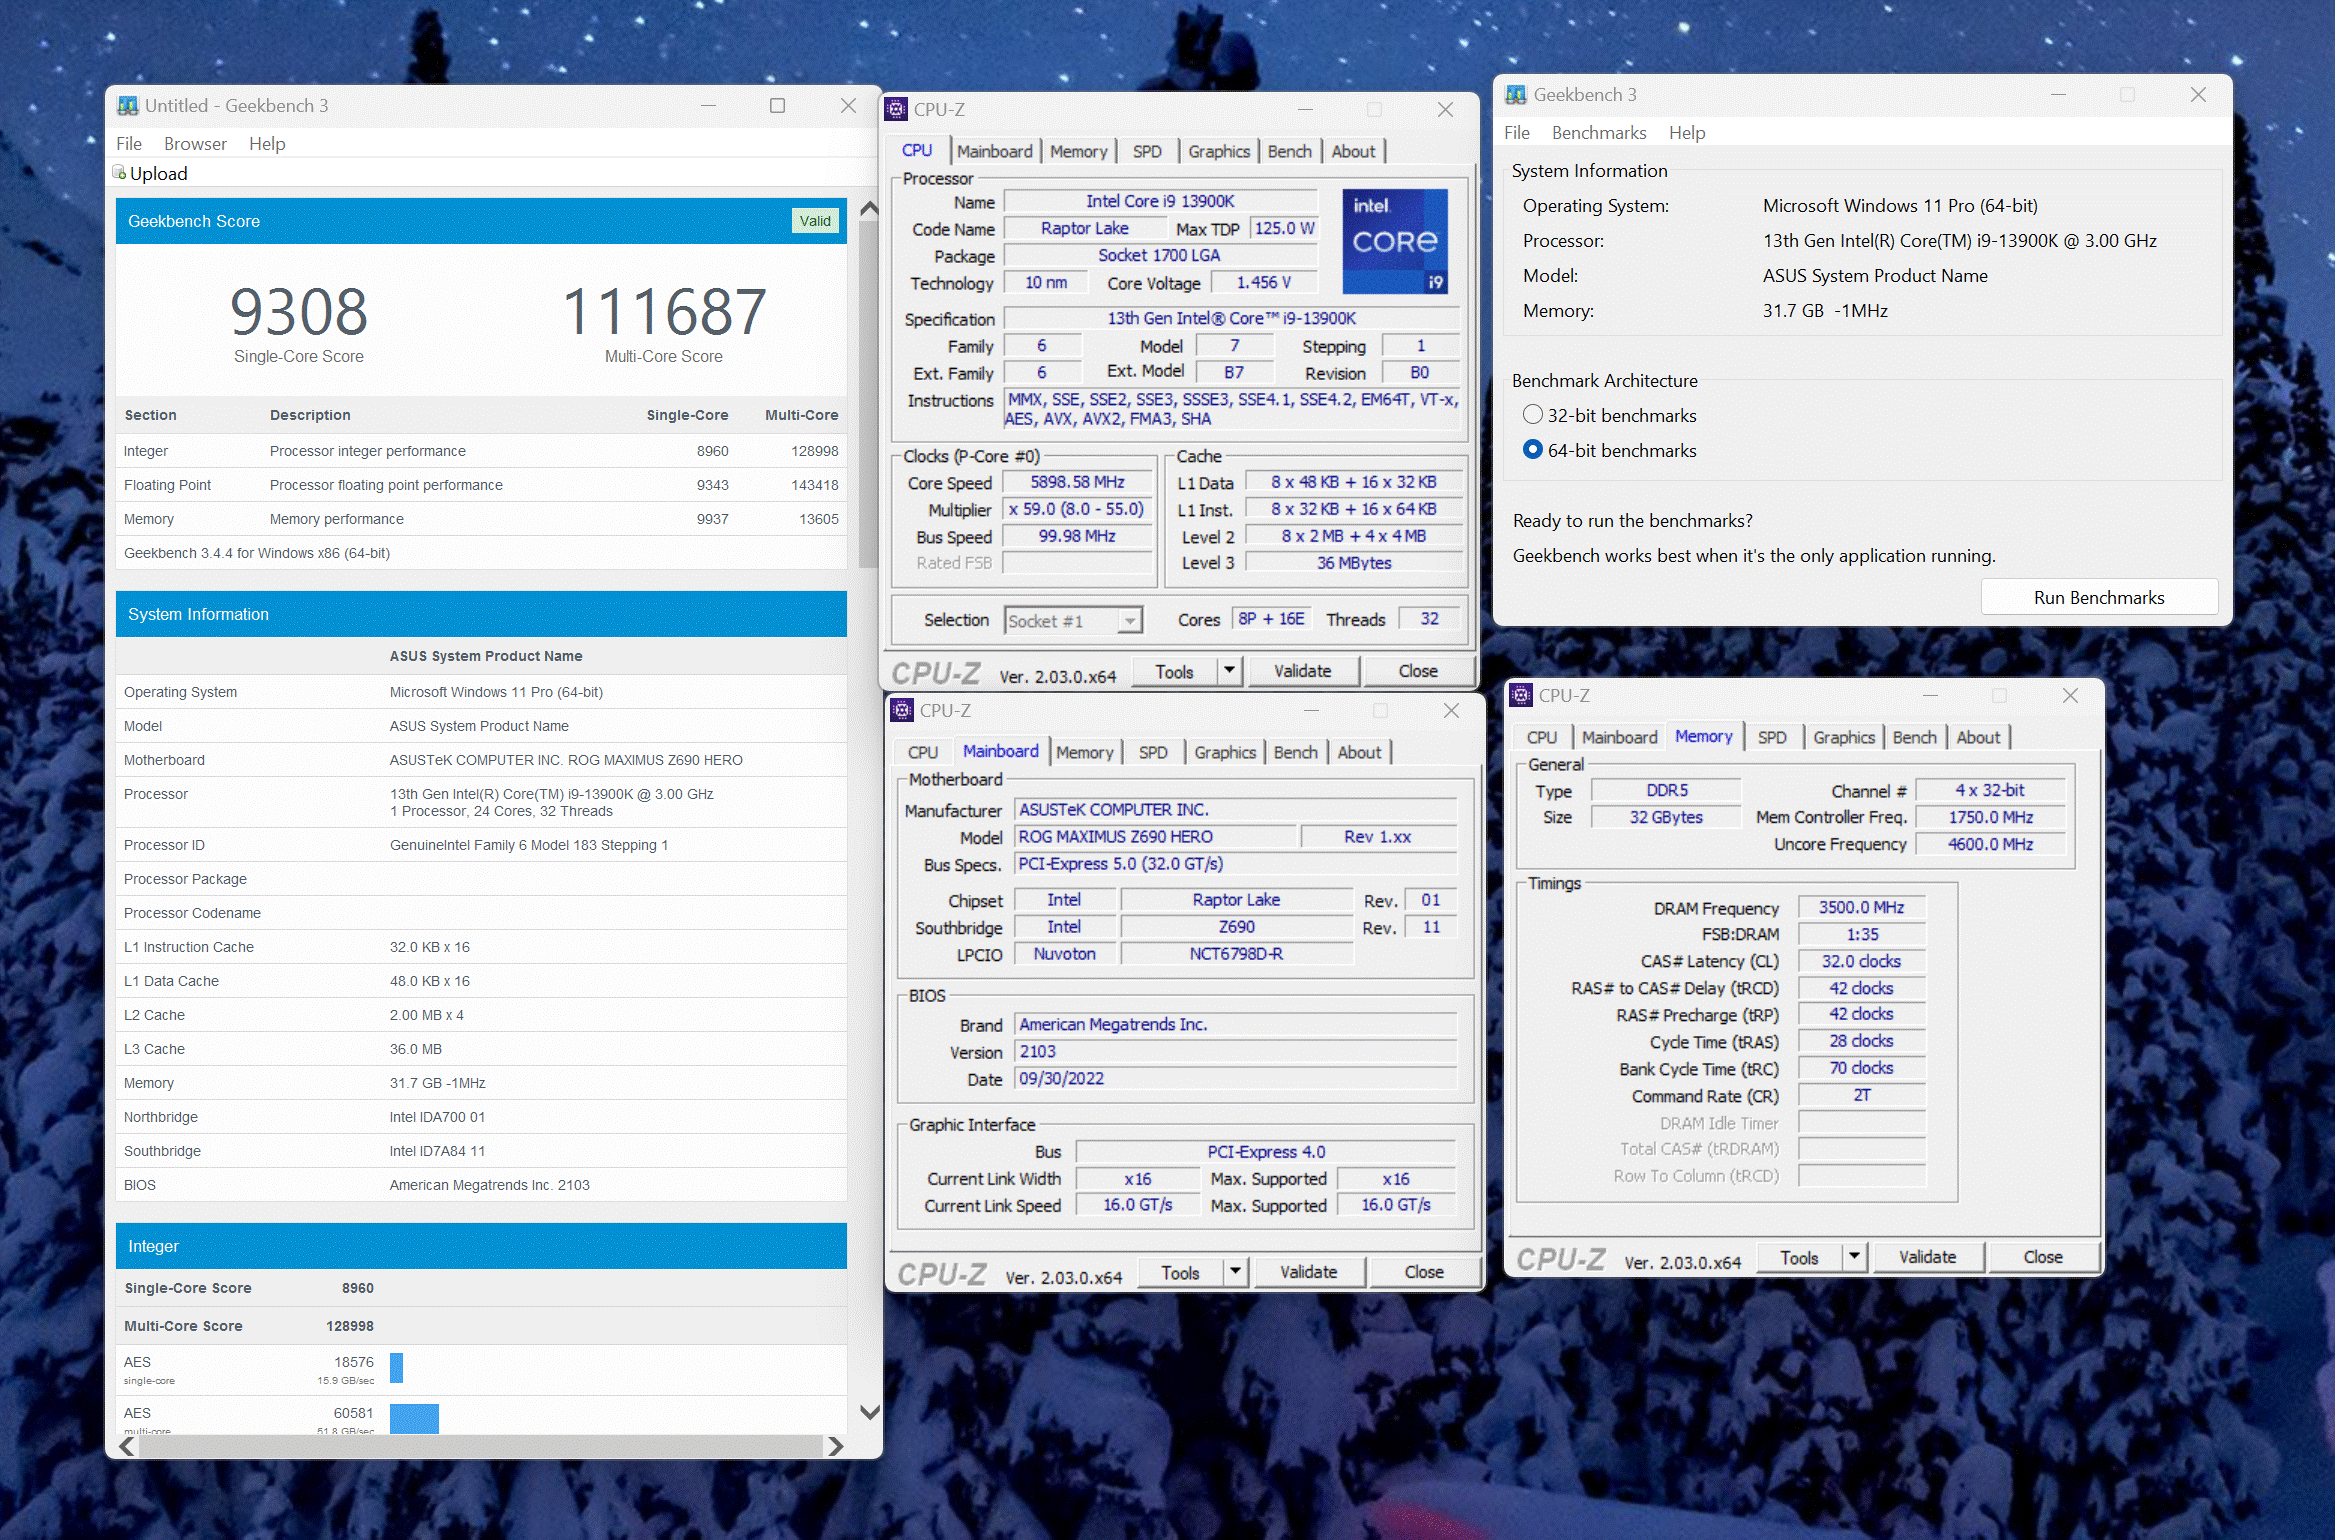Click the Tools button in the CPU-Z CPU window
The image size is (2335, 1540).
(x=1175, y=671)
